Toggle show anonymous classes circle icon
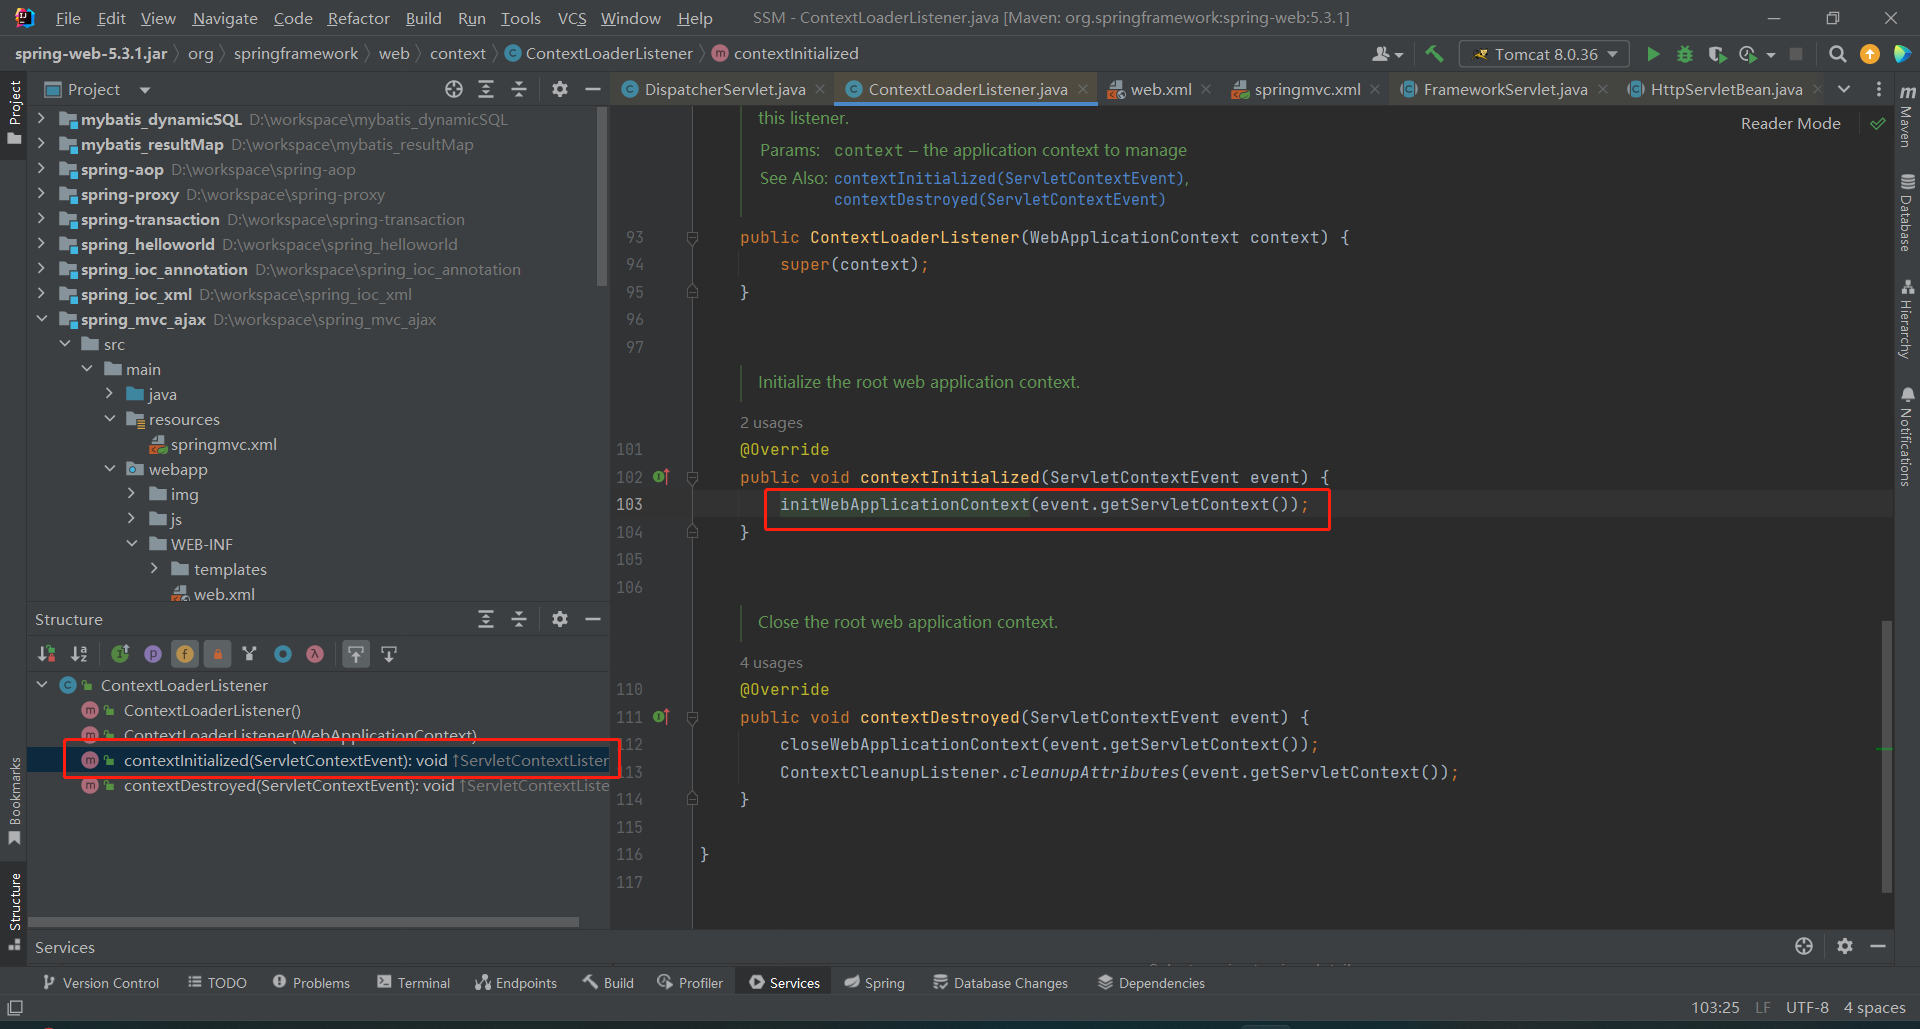1920x1029 pixels. [283, 654]
